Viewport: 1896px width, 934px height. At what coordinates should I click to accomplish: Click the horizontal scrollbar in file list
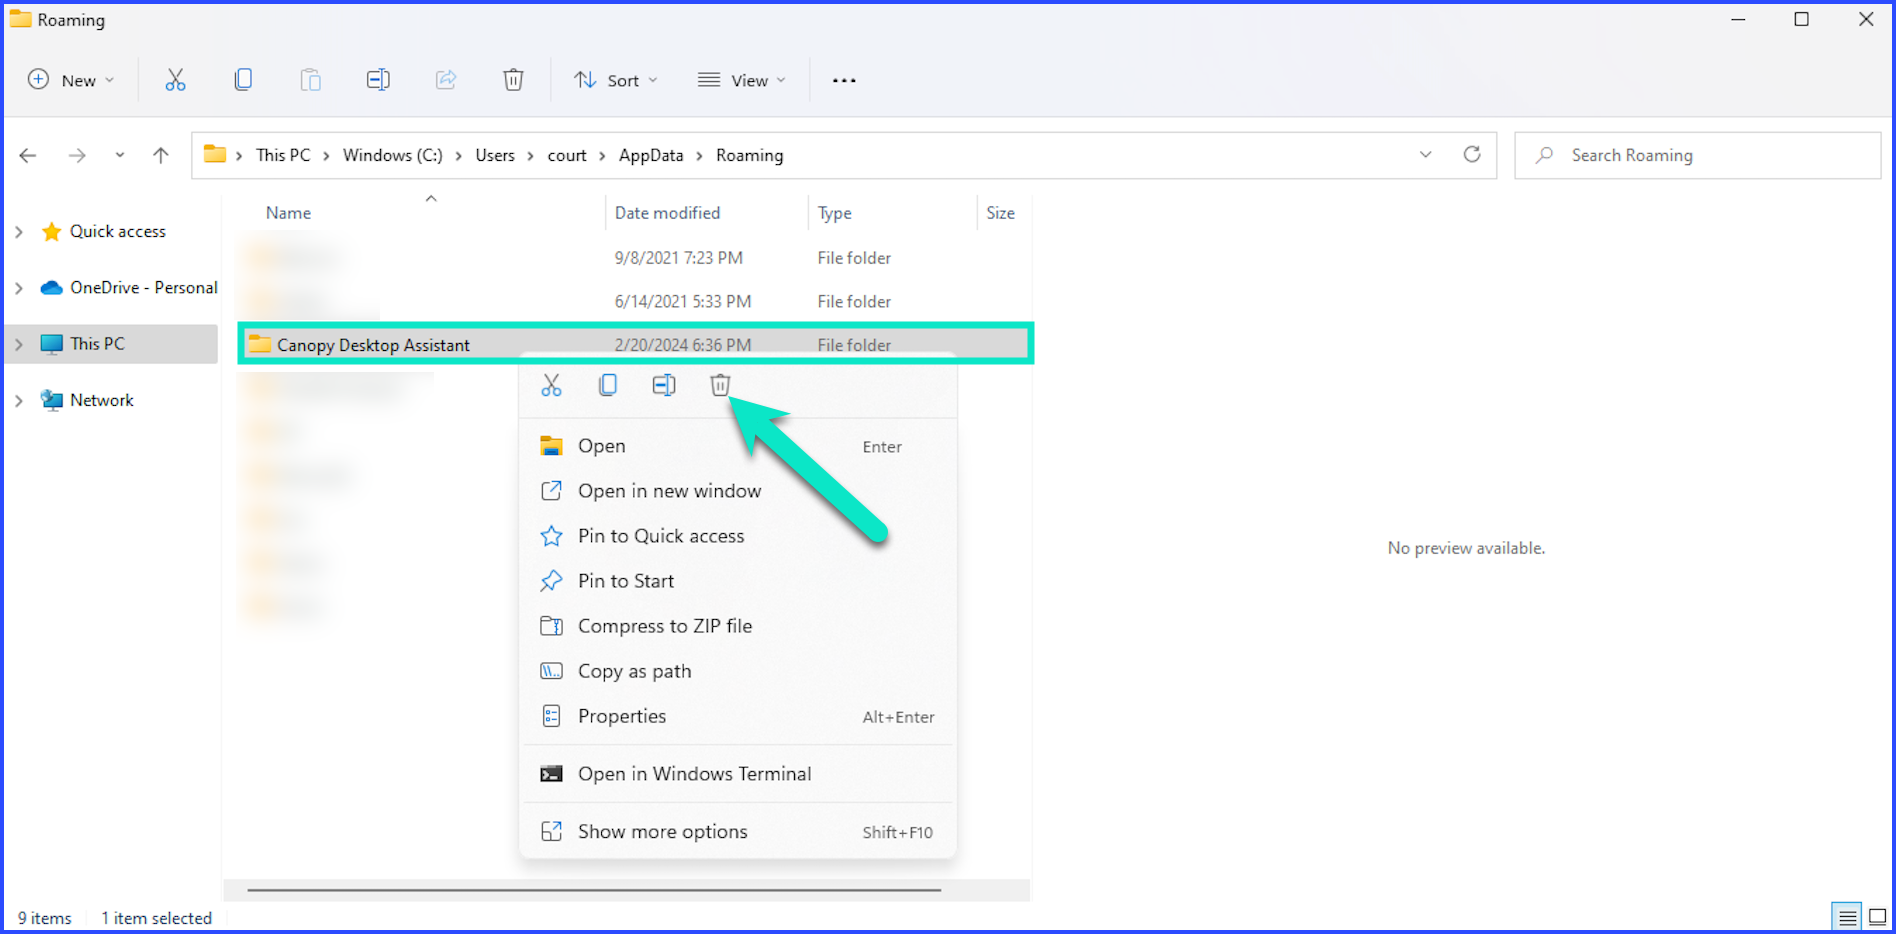click(594, 889)
